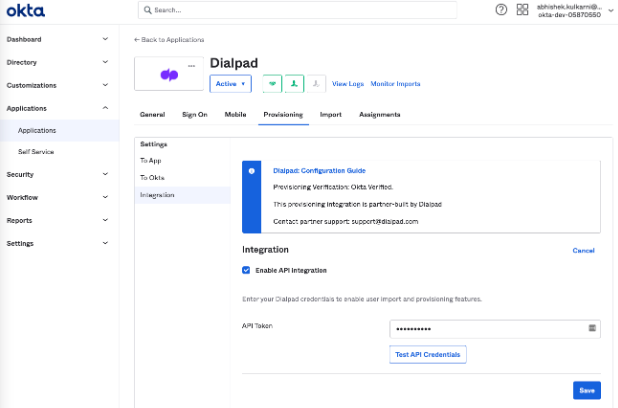Expand the Settings sidebar section
618x408 pixels.
click(x=57, y=243)
